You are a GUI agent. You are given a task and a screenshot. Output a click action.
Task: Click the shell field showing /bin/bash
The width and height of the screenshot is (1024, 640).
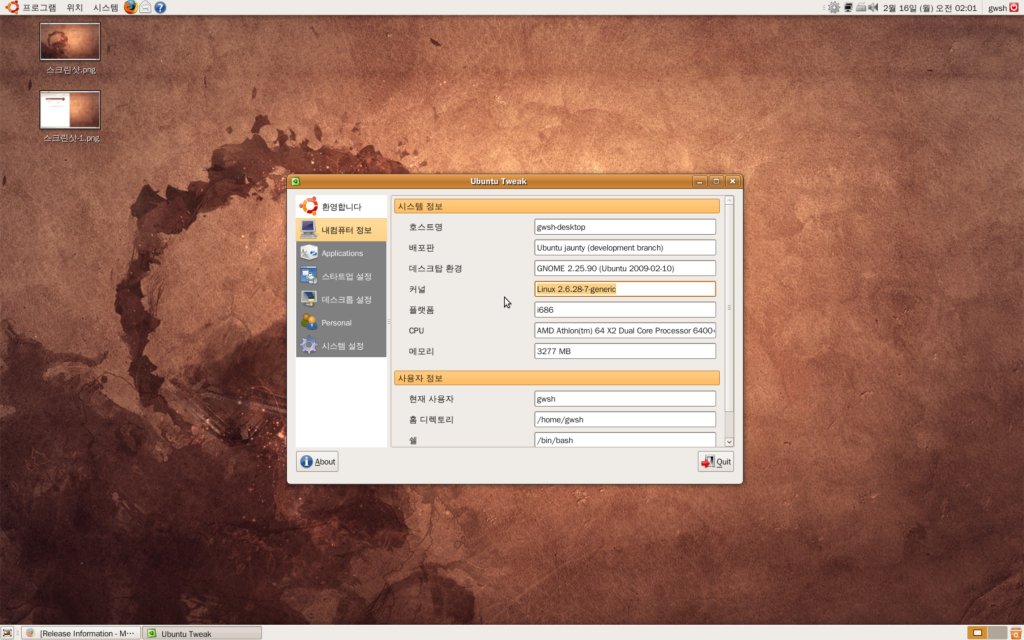pyautogui.click(x=624, y=440)
